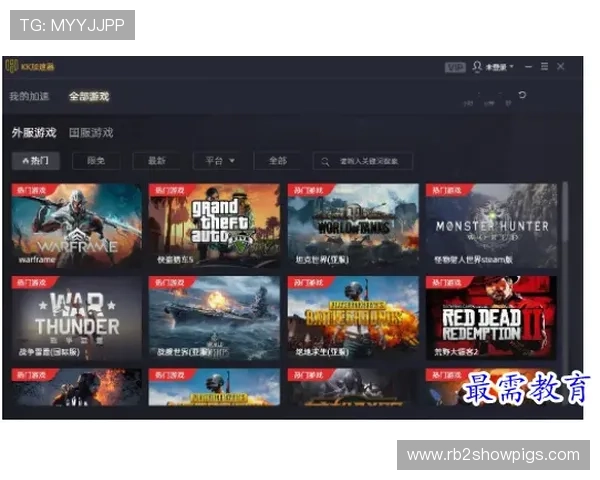Filter games by 热门
This screenshot has height=480, width=600.
pos(36,161)
